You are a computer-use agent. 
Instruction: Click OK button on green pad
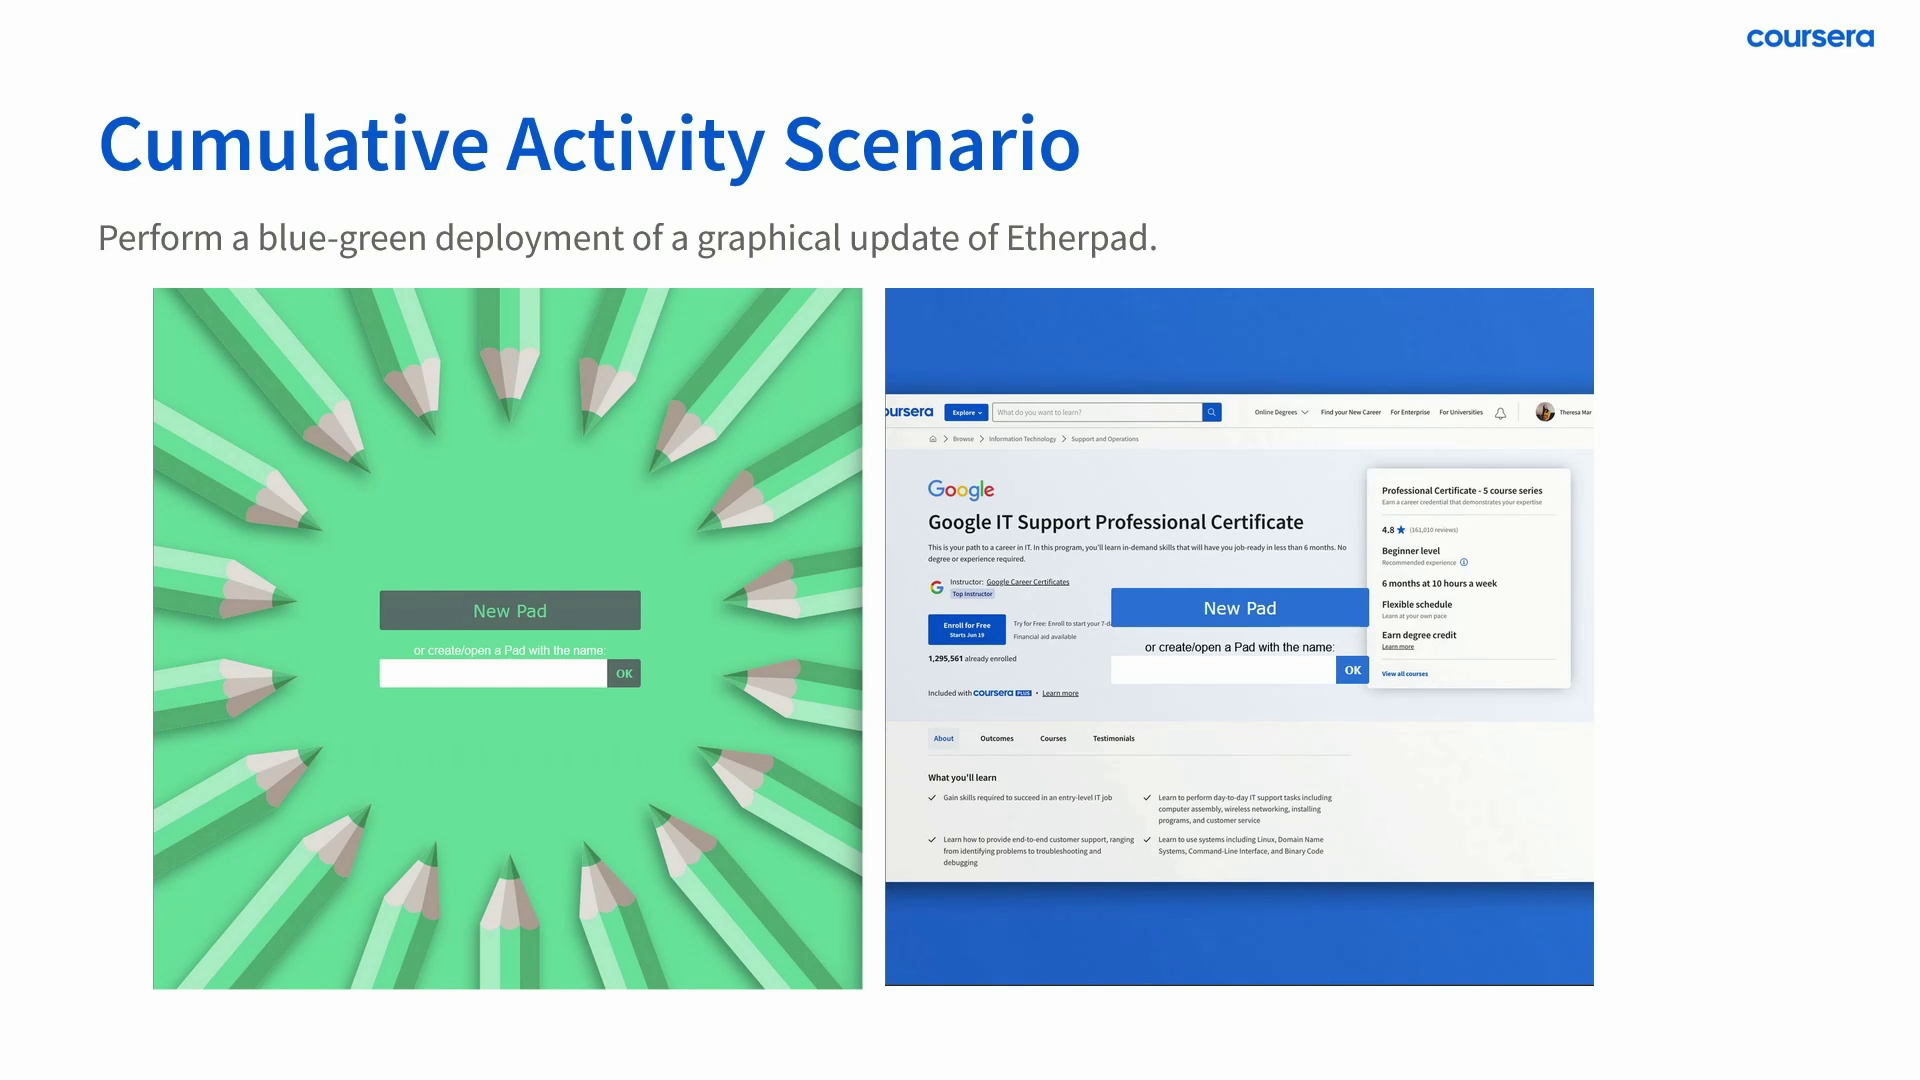[624, 674]
